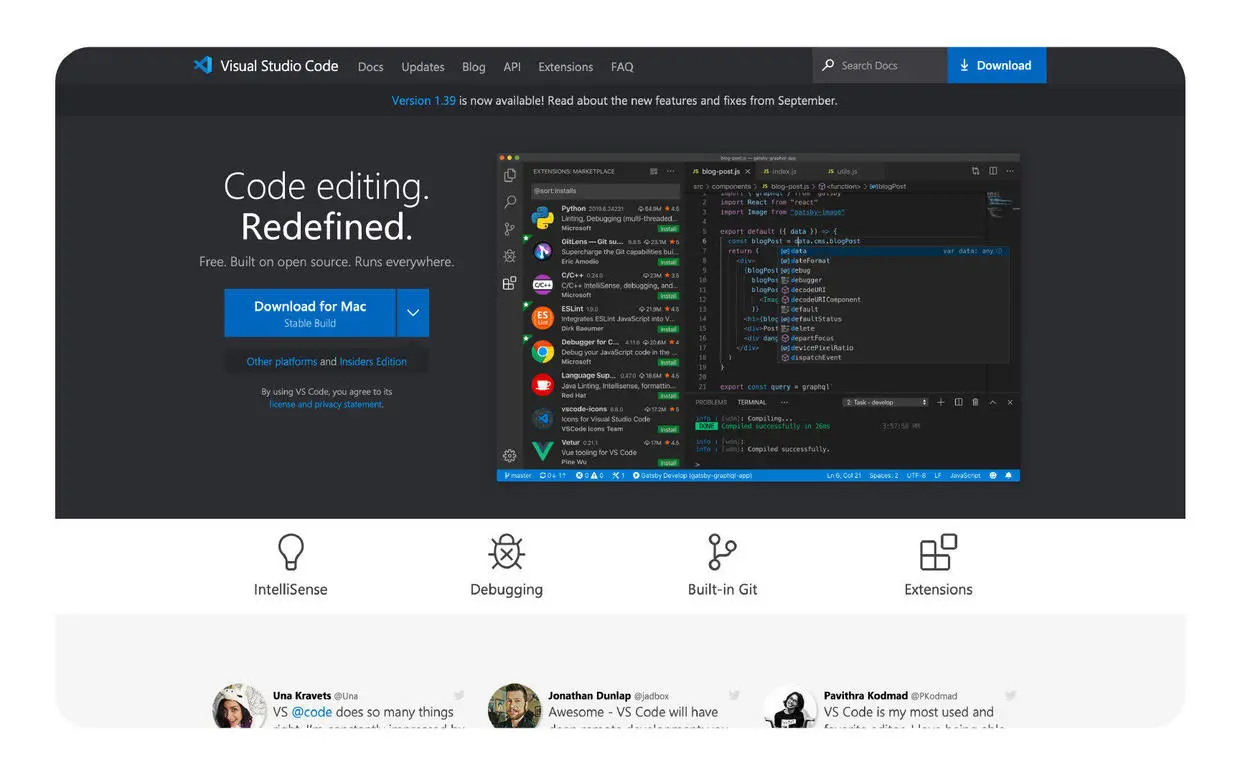
Task: Click into the Search Docs field
Action: coord(880,65)
